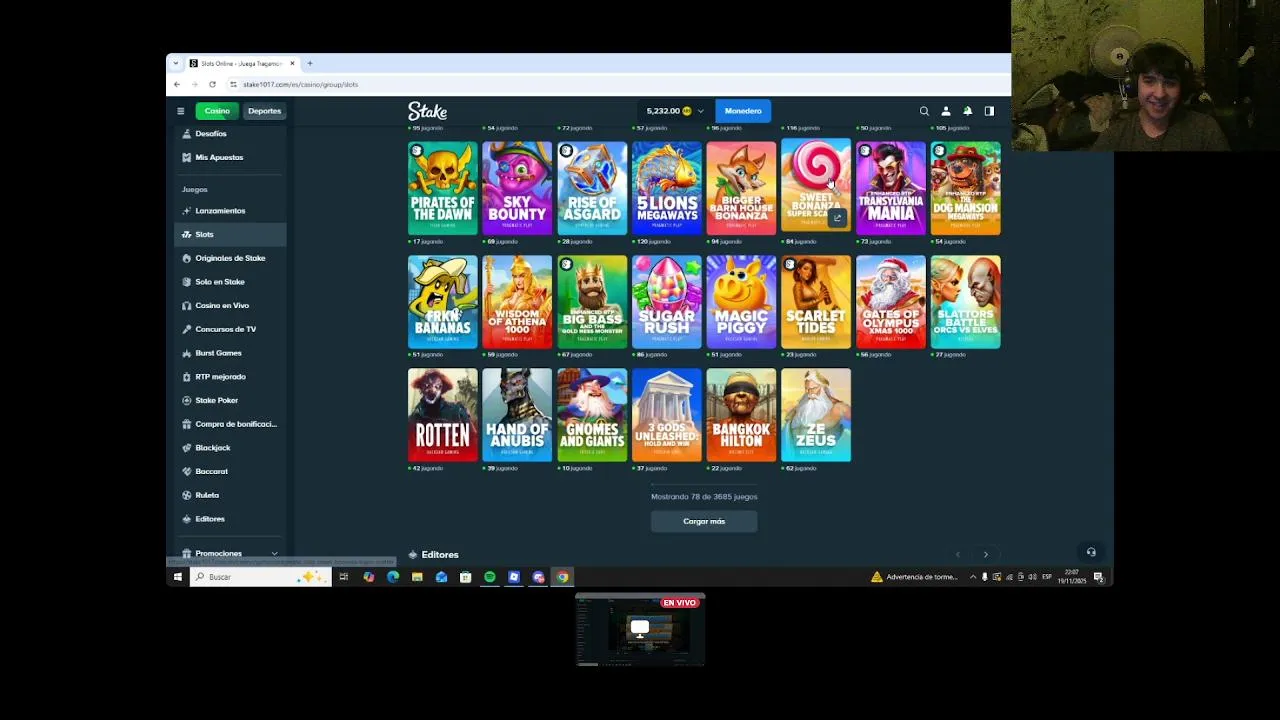Open Burst Games in sidebar

click(231, 353)
